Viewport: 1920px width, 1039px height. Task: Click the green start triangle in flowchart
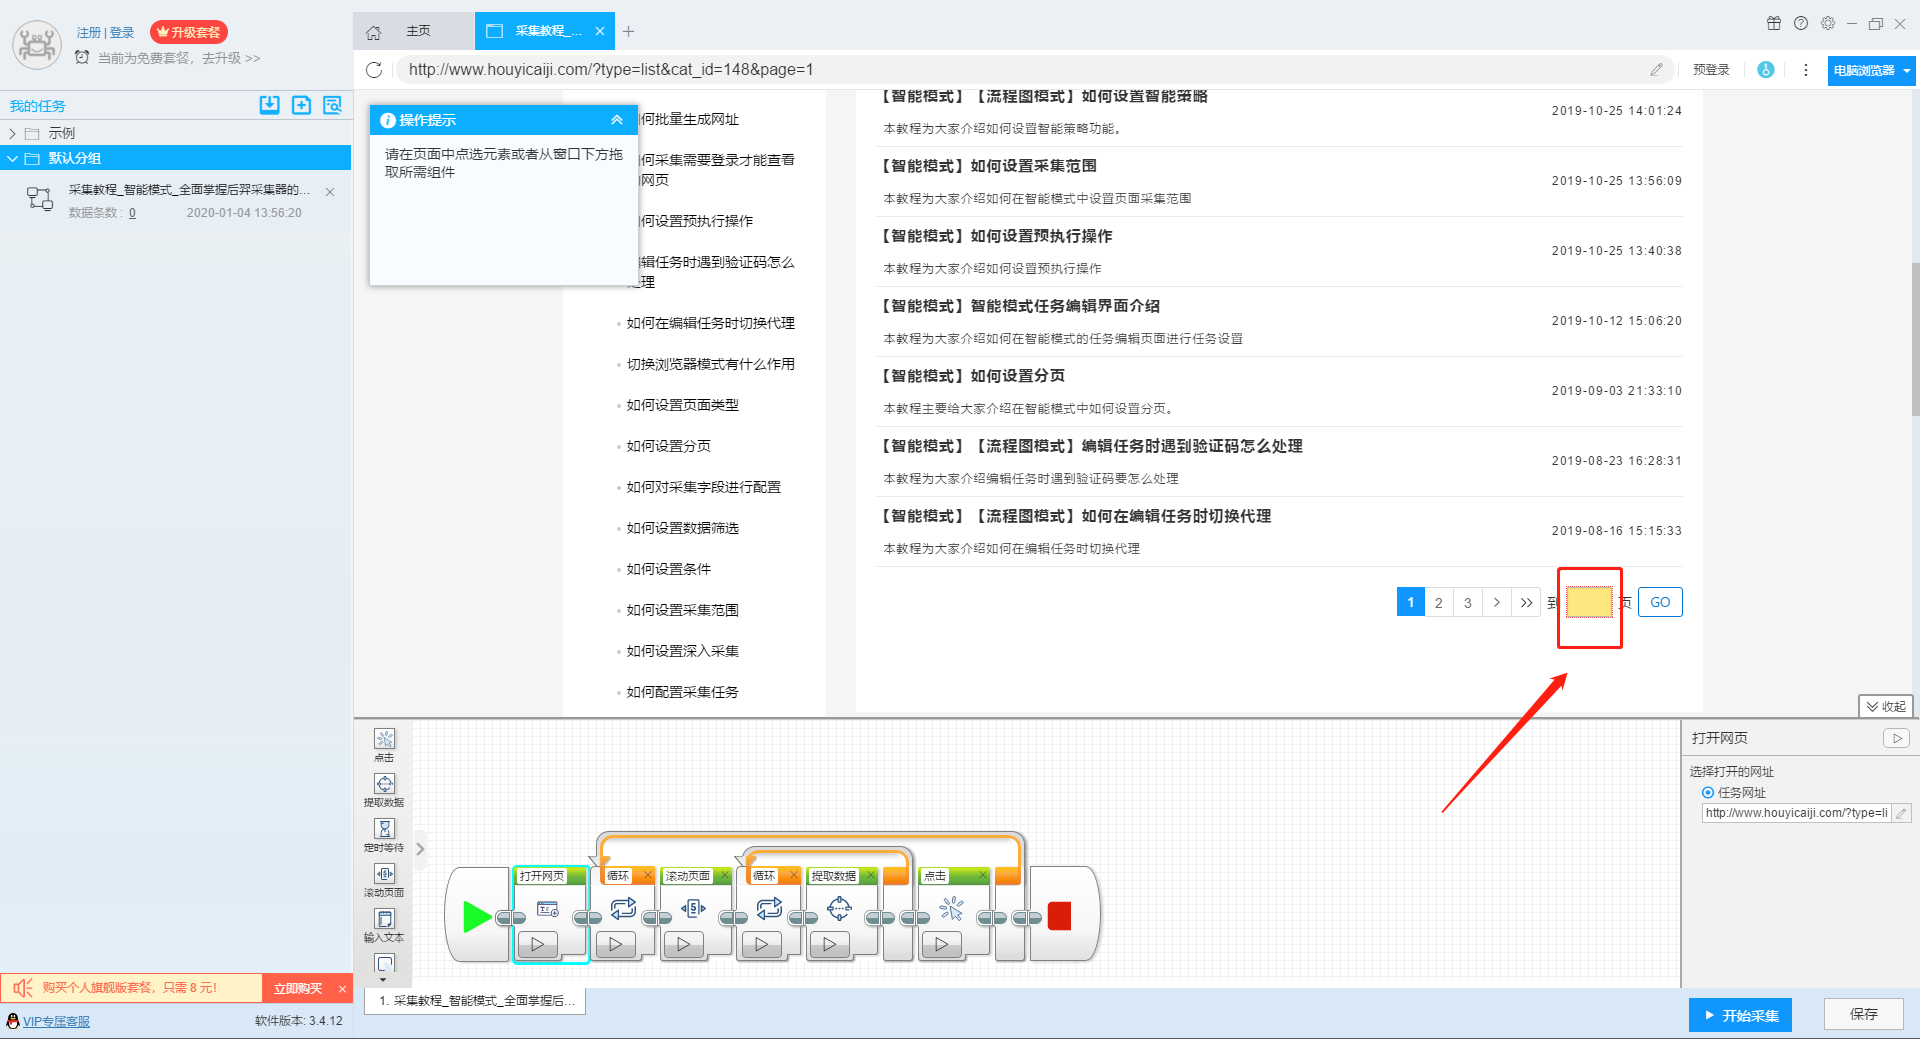[x=476, y=916]
